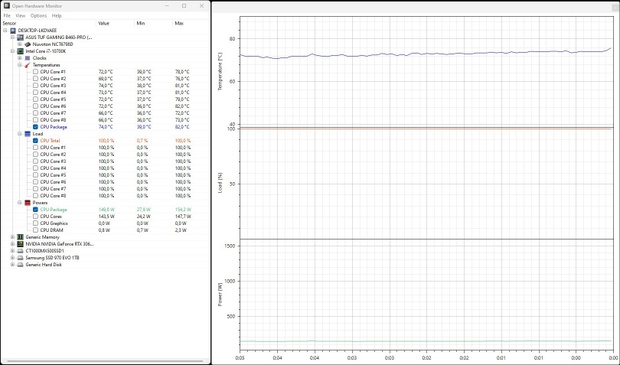
Task: Open the View menu
Action: pyautogui.click(x=20, y=16)
